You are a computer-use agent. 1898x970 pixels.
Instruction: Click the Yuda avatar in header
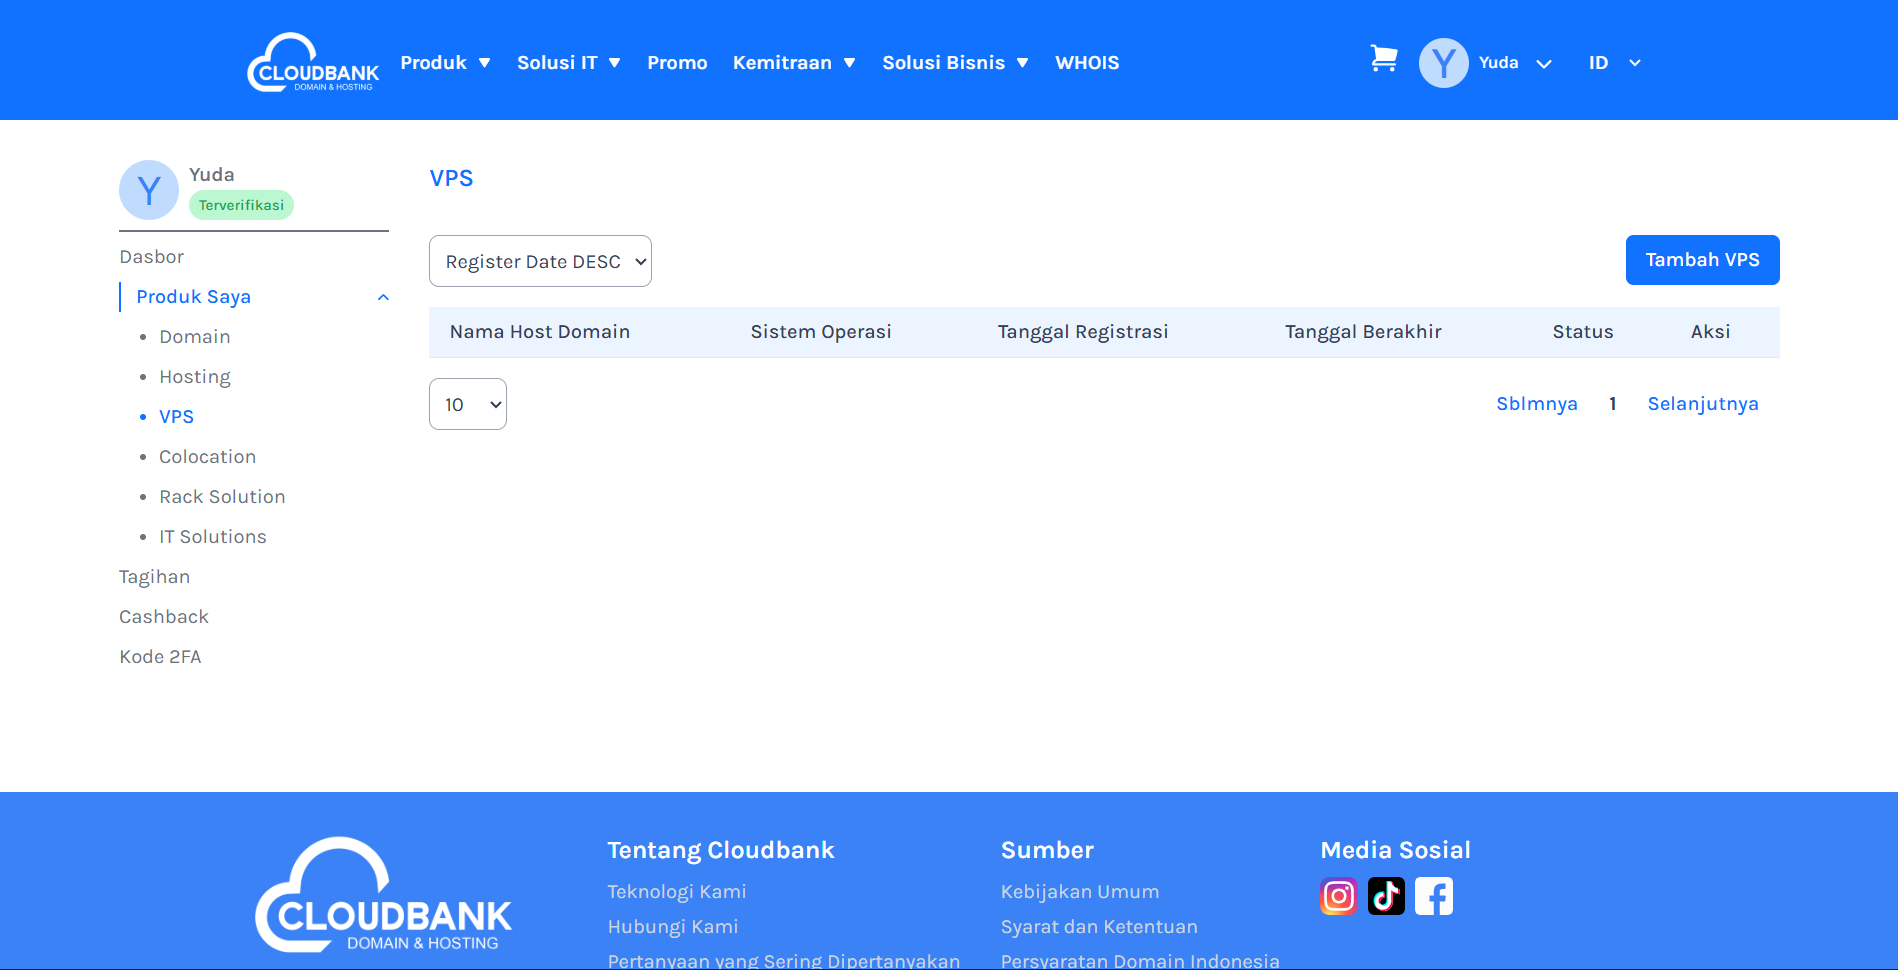click(1443, 63)
